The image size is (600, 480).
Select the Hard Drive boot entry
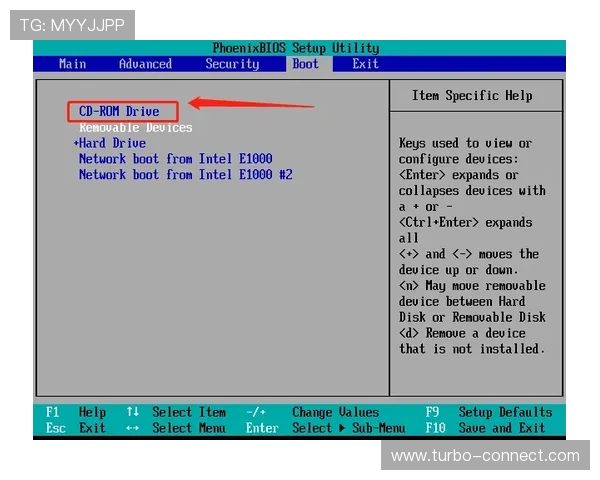112,143
